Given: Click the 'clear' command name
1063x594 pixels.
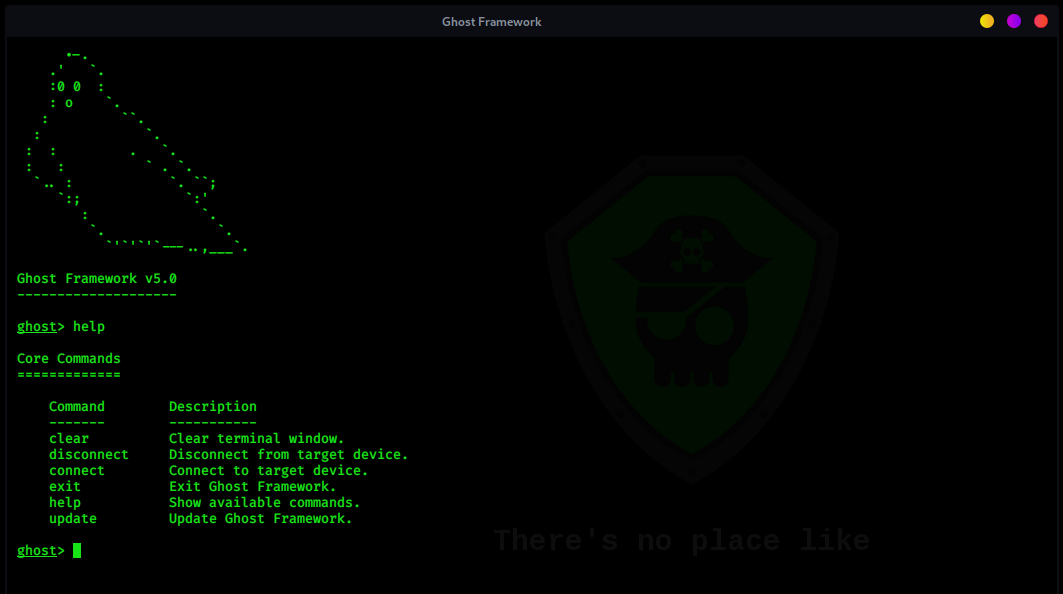Looking at the screenshot, I should coord(68,439).
